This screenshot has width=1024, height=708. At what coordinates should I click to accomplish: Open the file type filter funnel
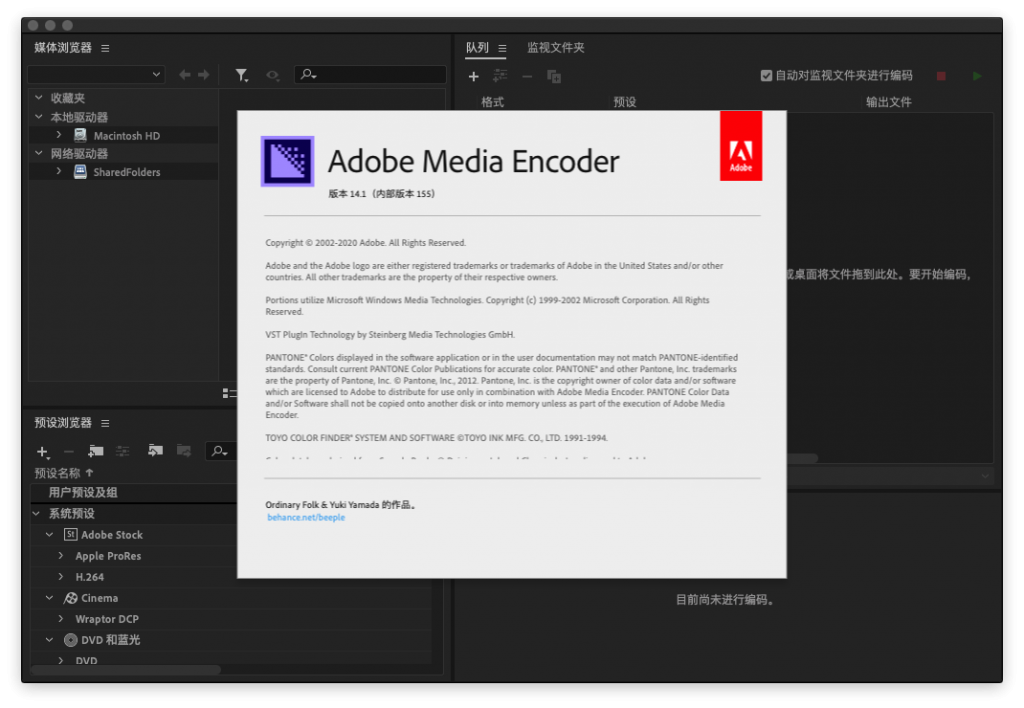point(242,76)
